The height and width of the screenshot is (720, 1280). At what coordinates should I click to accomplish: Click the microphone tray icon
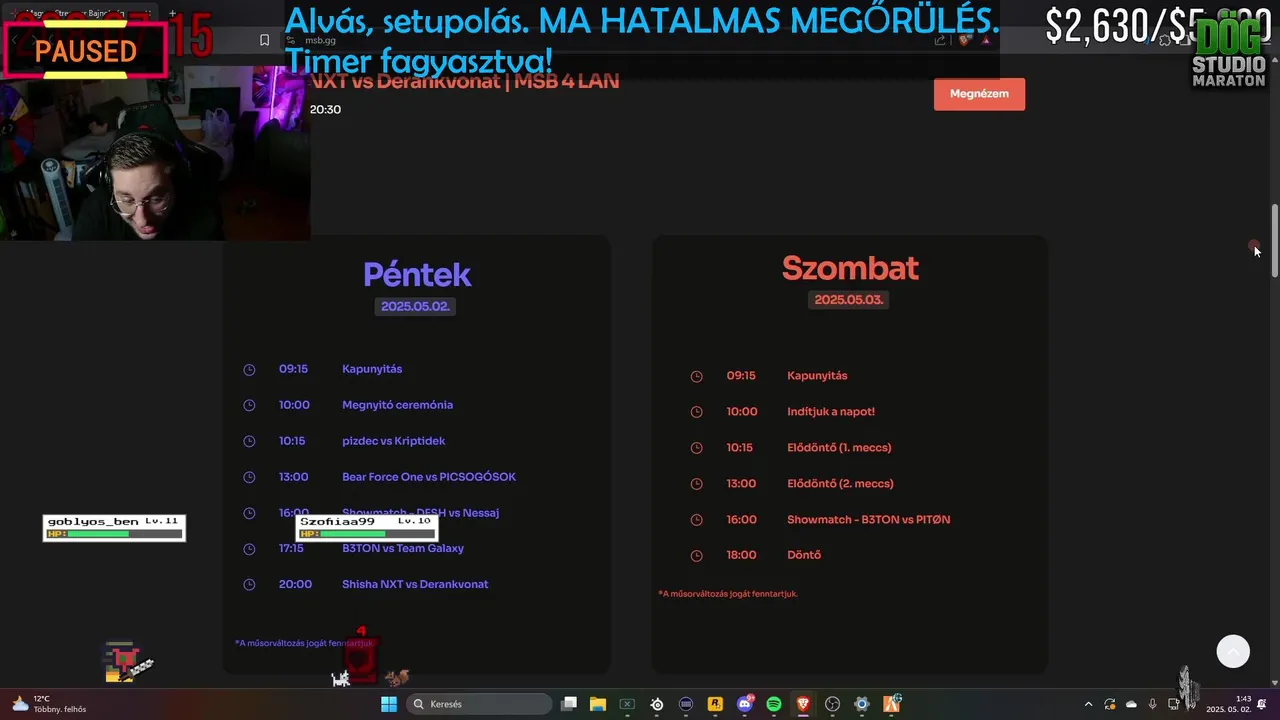coord(1153,704)
